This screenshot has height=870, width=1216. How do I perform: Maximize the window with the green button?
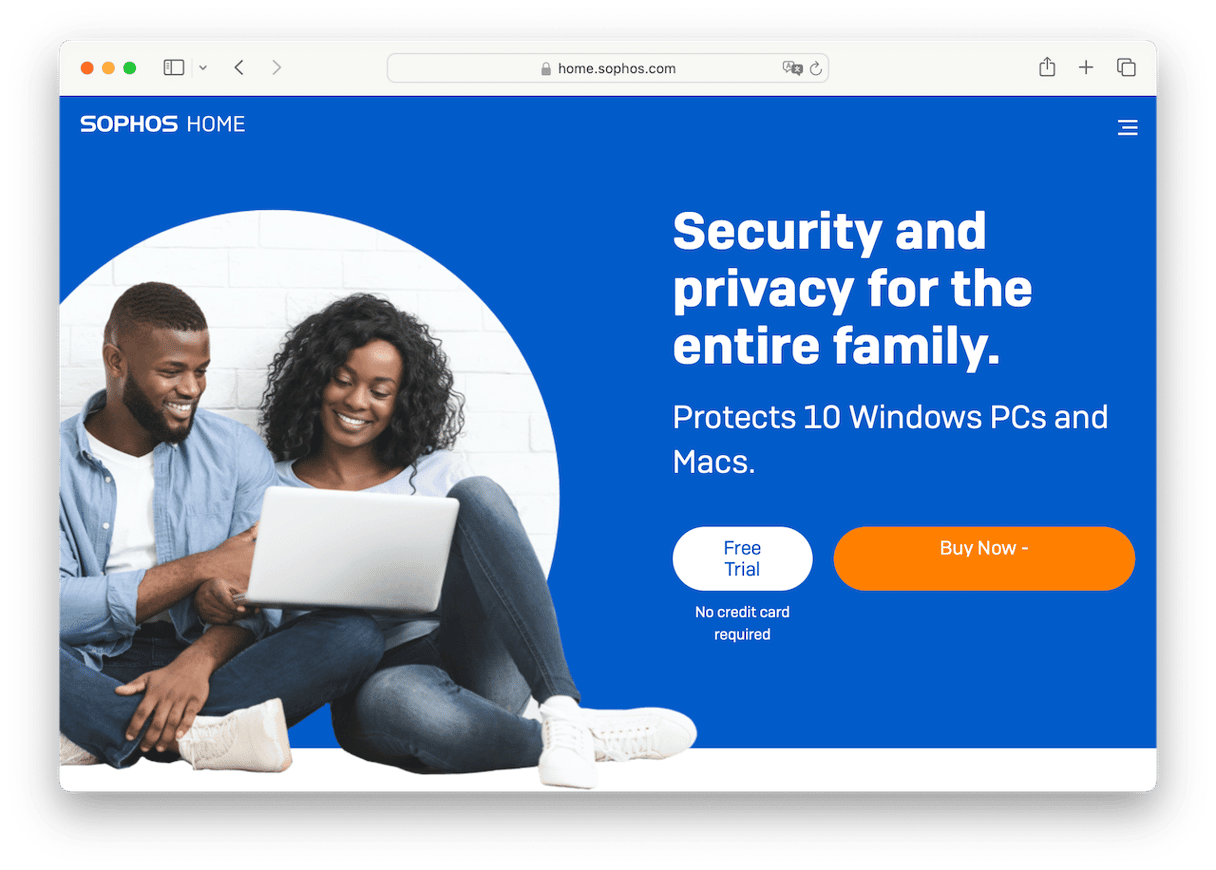point(130,68)
